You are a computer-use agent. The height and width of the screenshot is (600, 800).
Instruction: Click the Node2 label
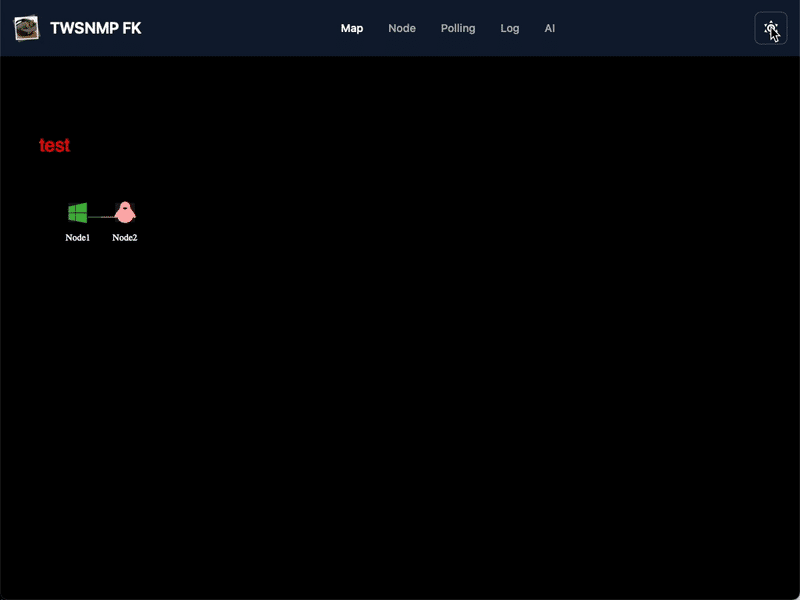coord(124,237)
